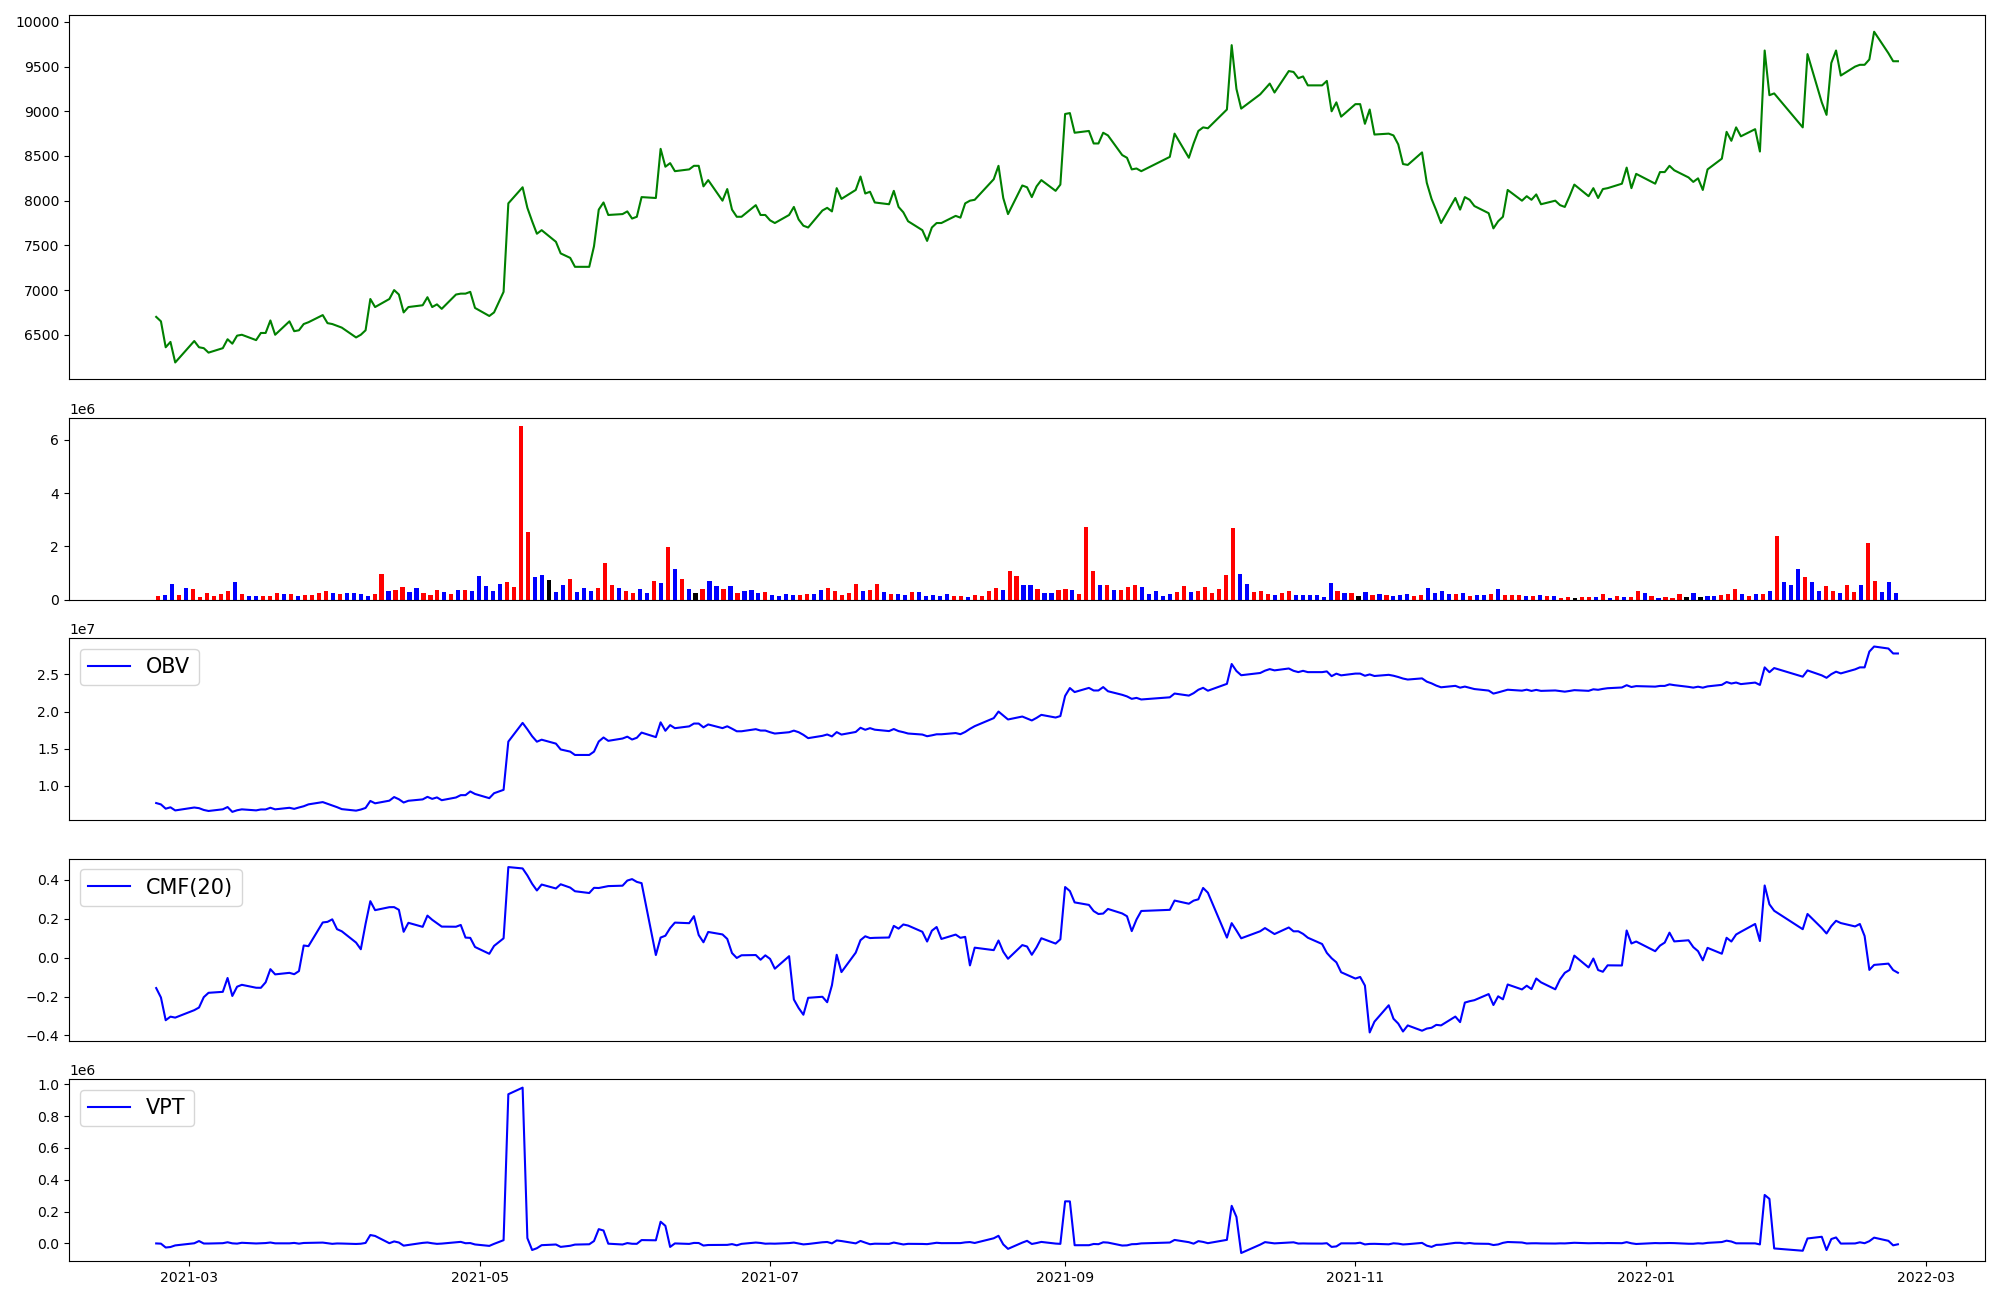Click the 1.0 tick on VPT axis
Viewport: 2000px width, 1300px height.
pos(47,1085)
